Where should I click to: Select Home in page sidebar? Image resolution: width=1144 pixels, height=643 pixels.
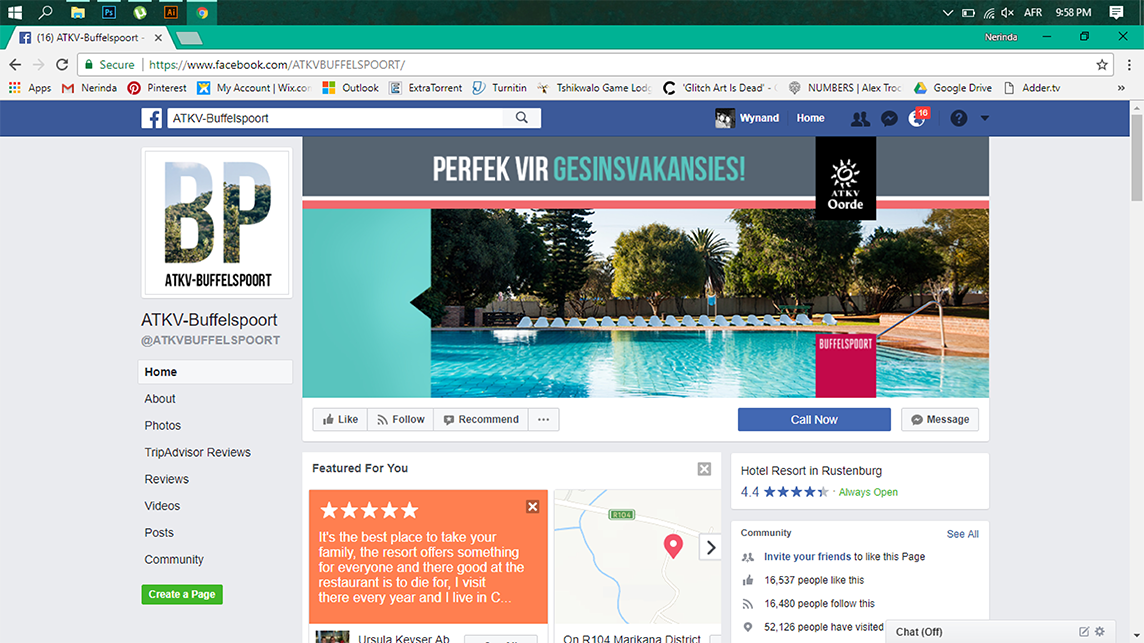click(x=215, y=372)
